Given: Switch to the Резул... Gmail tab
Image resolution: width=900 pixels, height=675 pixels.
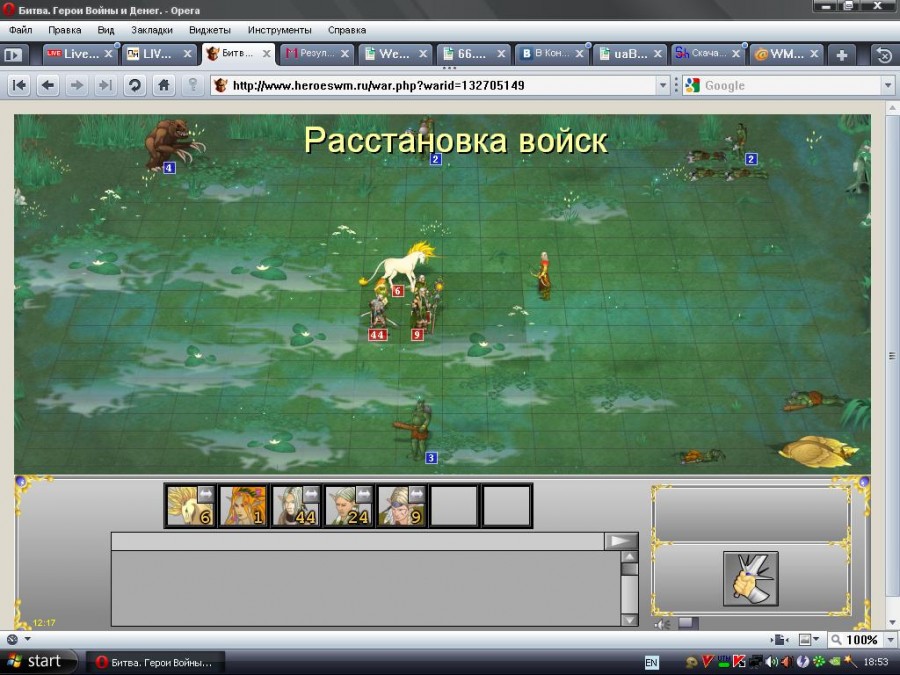Looking at the screenshot, I should (317, 54).
